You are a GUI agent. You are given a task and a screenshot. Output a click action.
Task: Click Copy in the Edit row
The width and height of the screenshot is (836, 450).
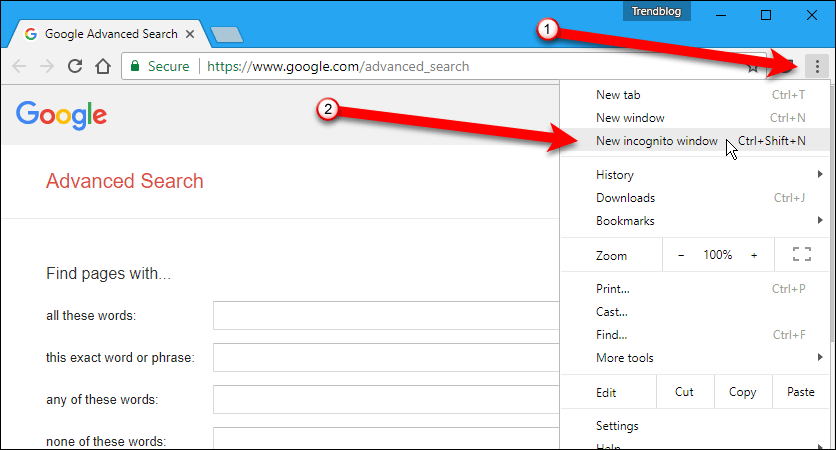click(743, 392)
